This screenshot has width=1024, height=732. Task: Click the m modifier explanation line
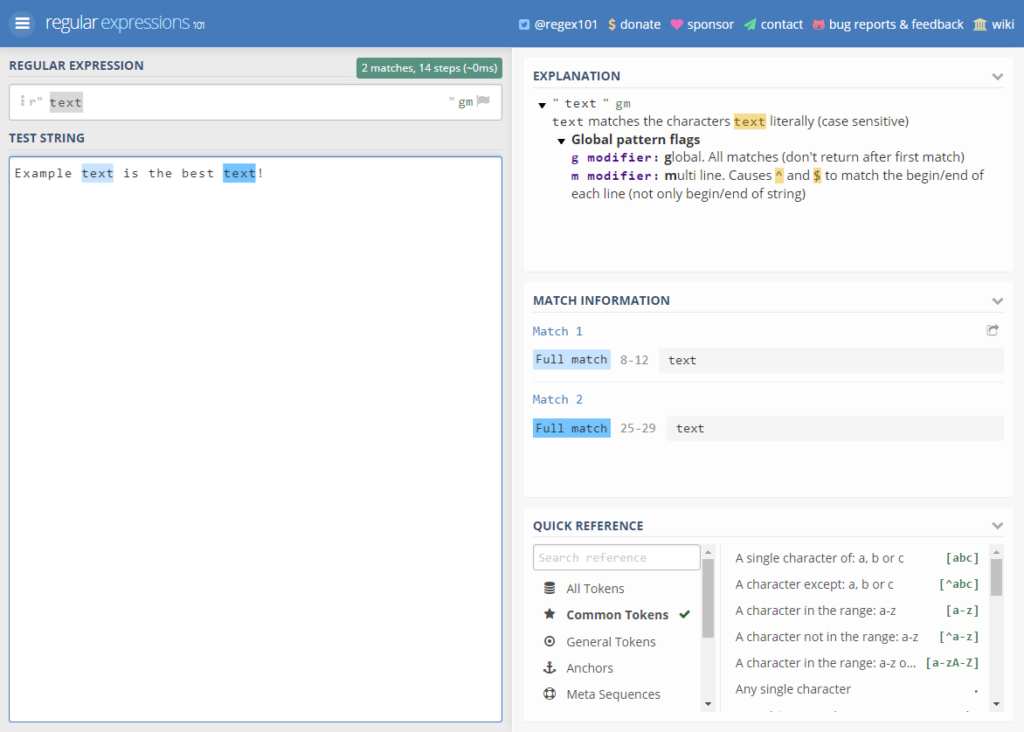pyautogui.click(x=777, y=184)
